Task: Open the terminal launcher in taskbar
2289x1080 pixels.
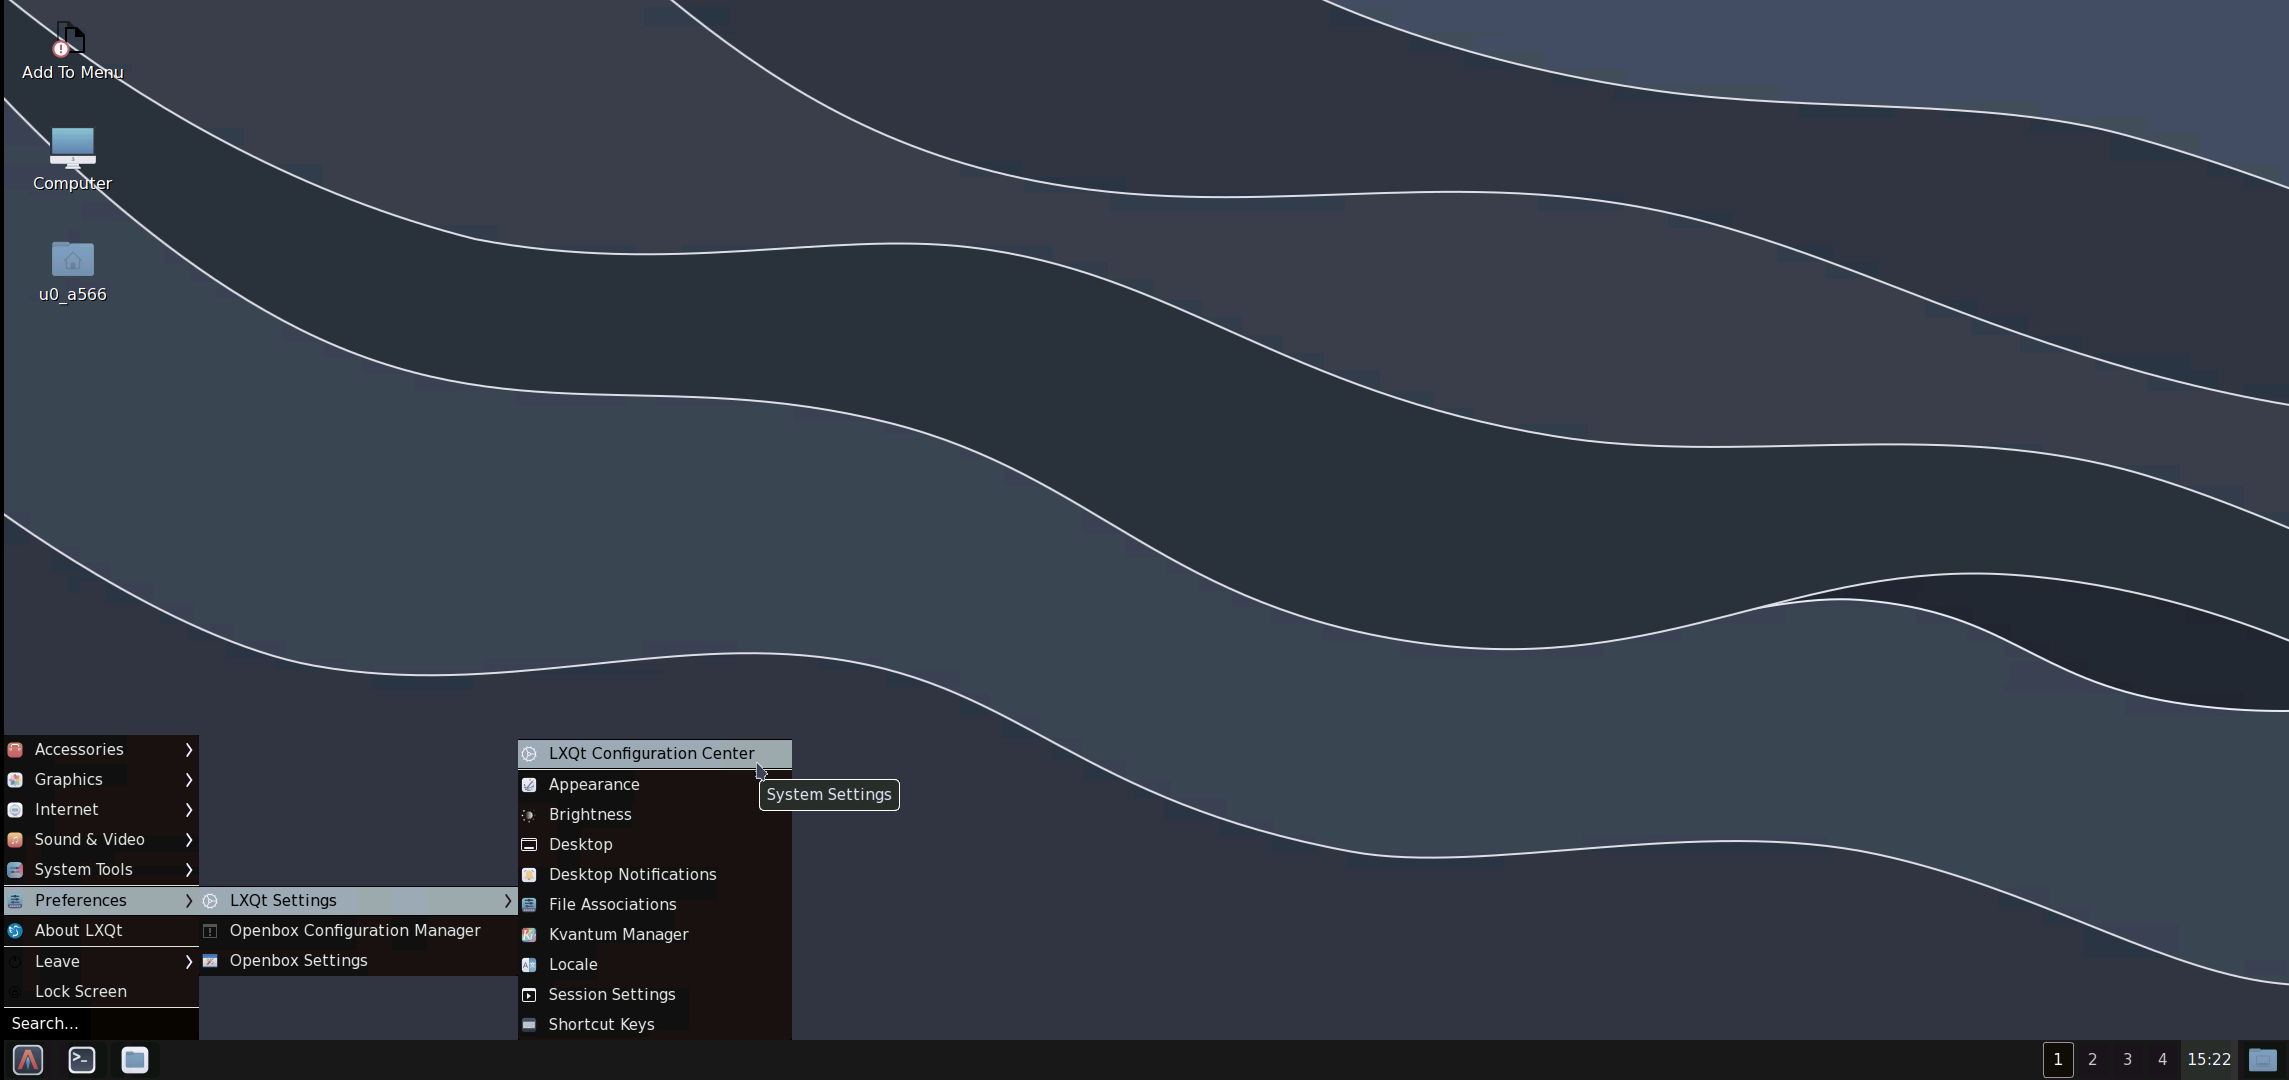Action: pos(82,1060)
